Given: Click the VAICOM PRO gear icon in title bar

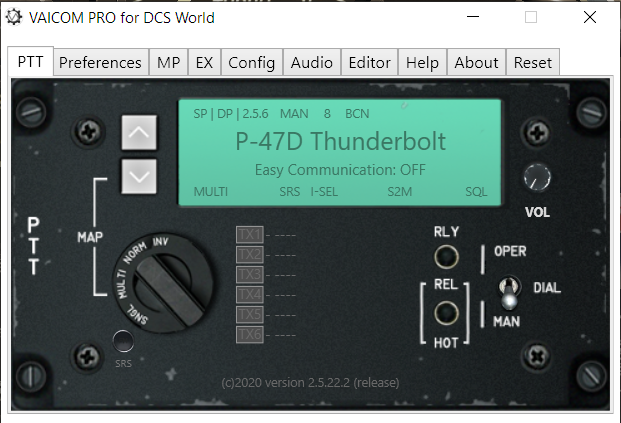Looking at the screenshot, I should click(x=14, y=17).
